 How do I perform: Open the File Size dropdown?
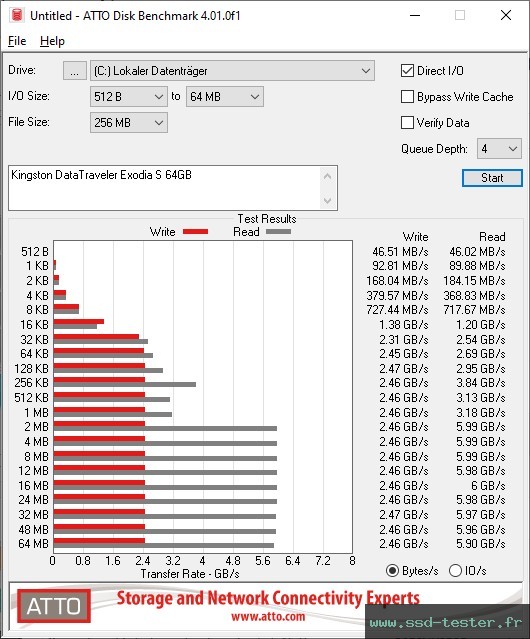129,123
